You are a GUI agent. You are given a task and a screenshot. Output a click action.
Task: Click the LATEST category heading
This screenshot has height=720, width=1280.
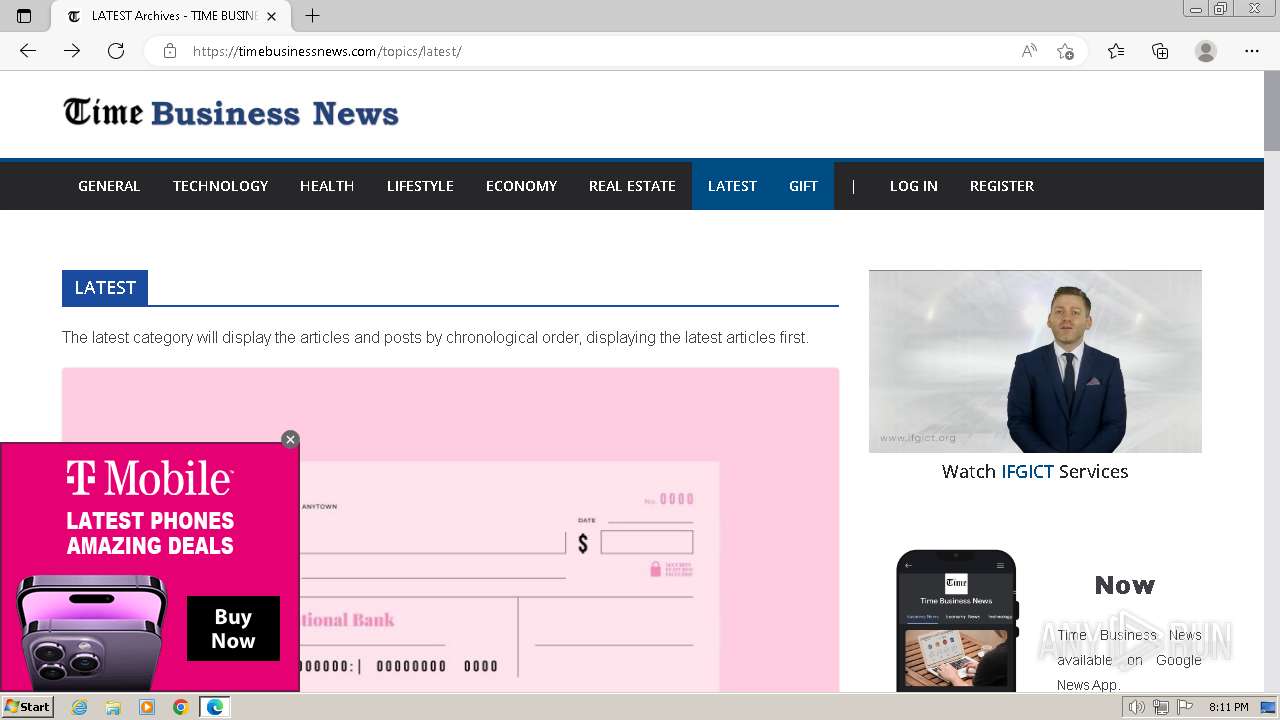click(x=105, y=288)
